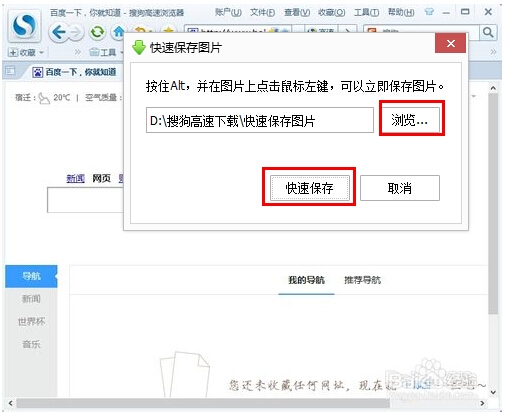Click the vertical scrollbar down arrow
The width and height of the screenshot is (507, 415).
pyautogui.click(x=493, y=392)
